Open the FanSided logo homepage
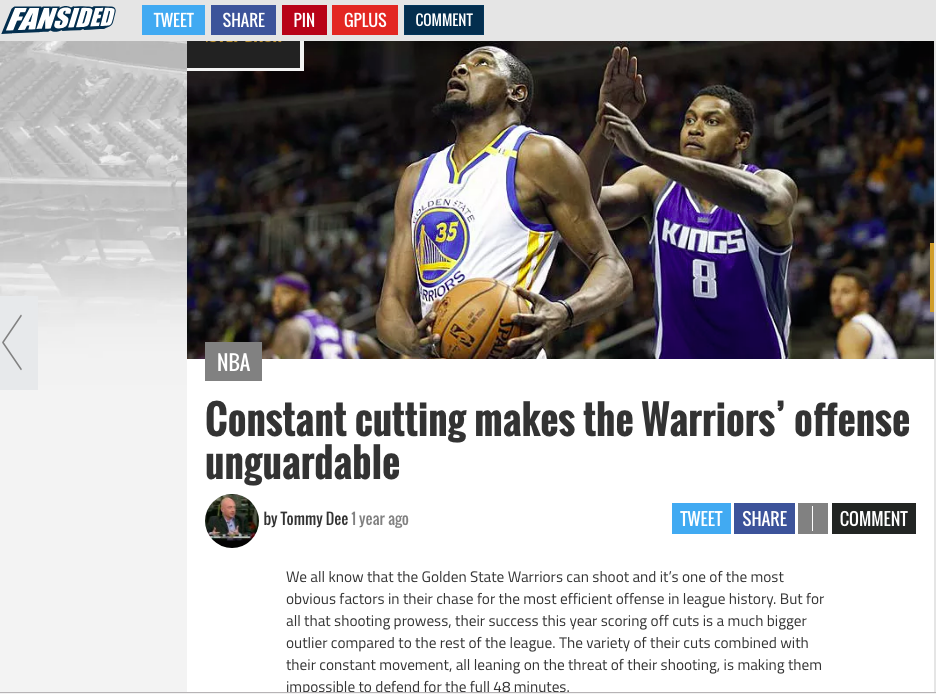Image resolution: width=936 pixels, height=694 pixels. 58,19
